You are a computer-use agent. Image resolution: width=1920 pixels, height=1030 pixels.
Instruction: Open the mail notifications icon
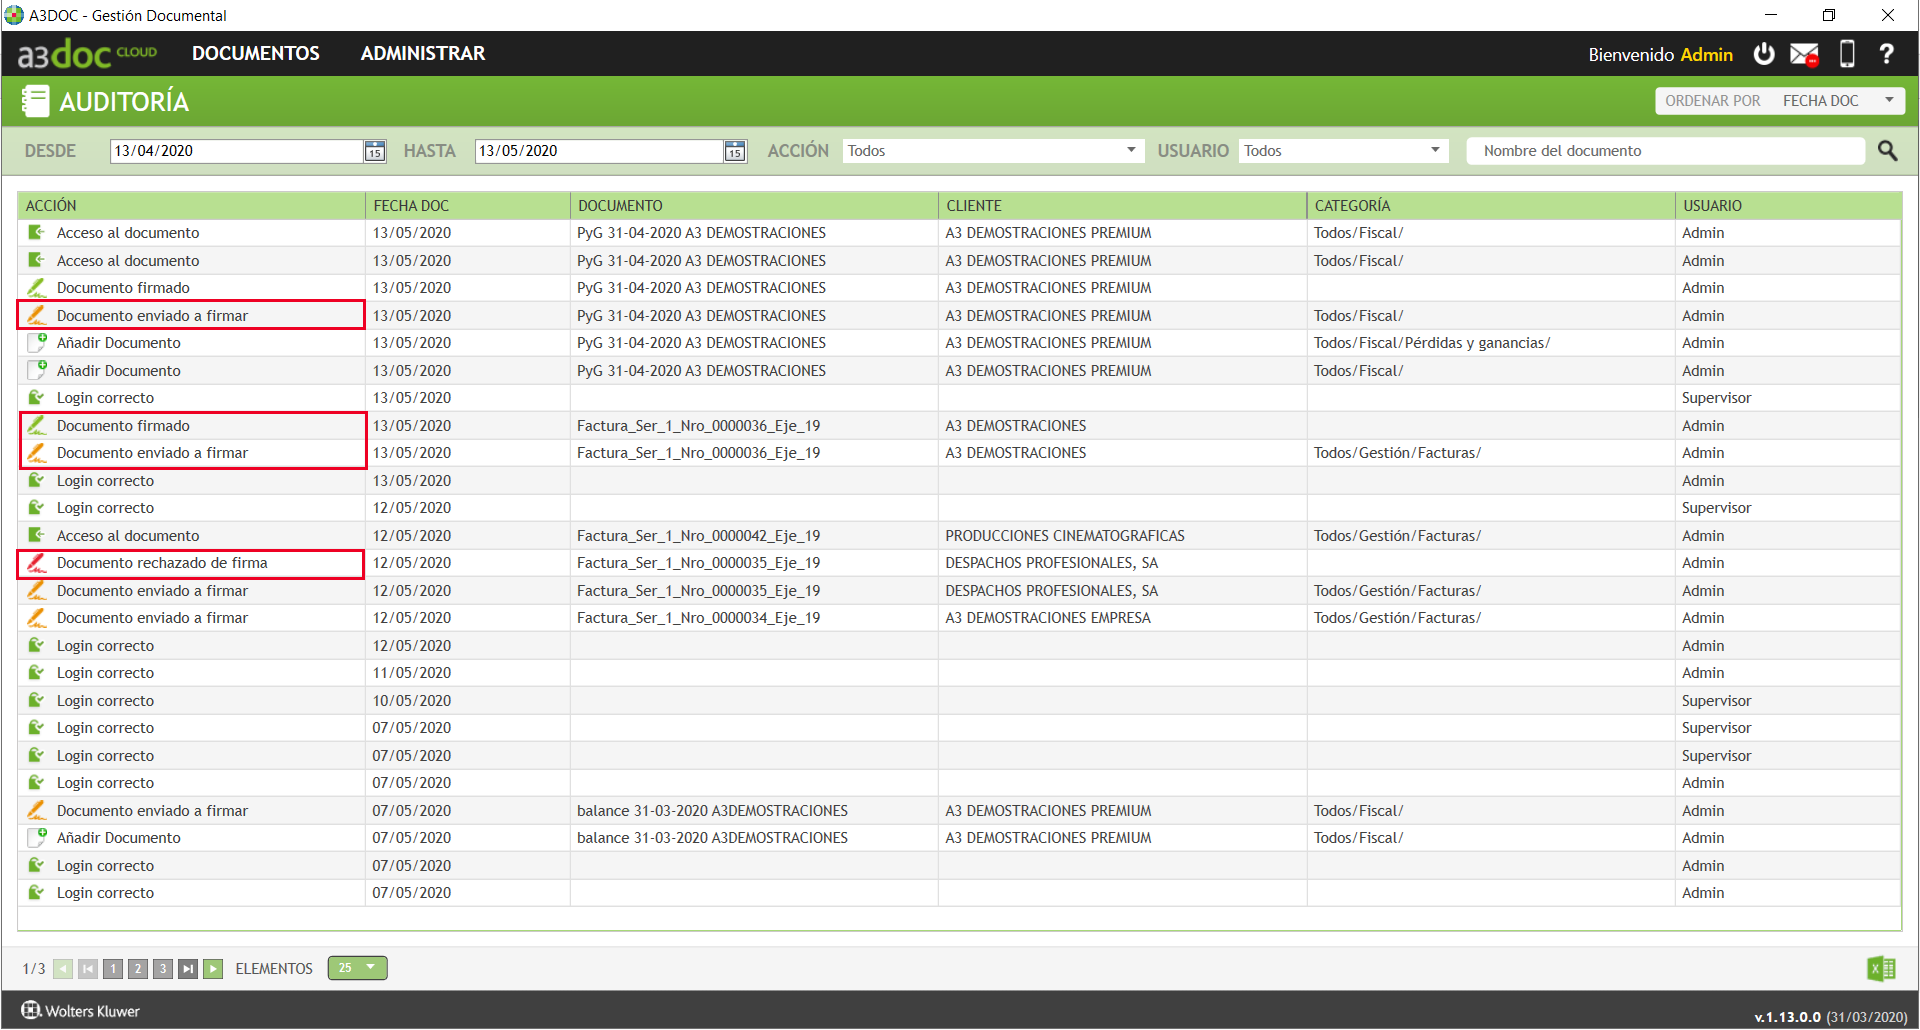[1804, 54]
